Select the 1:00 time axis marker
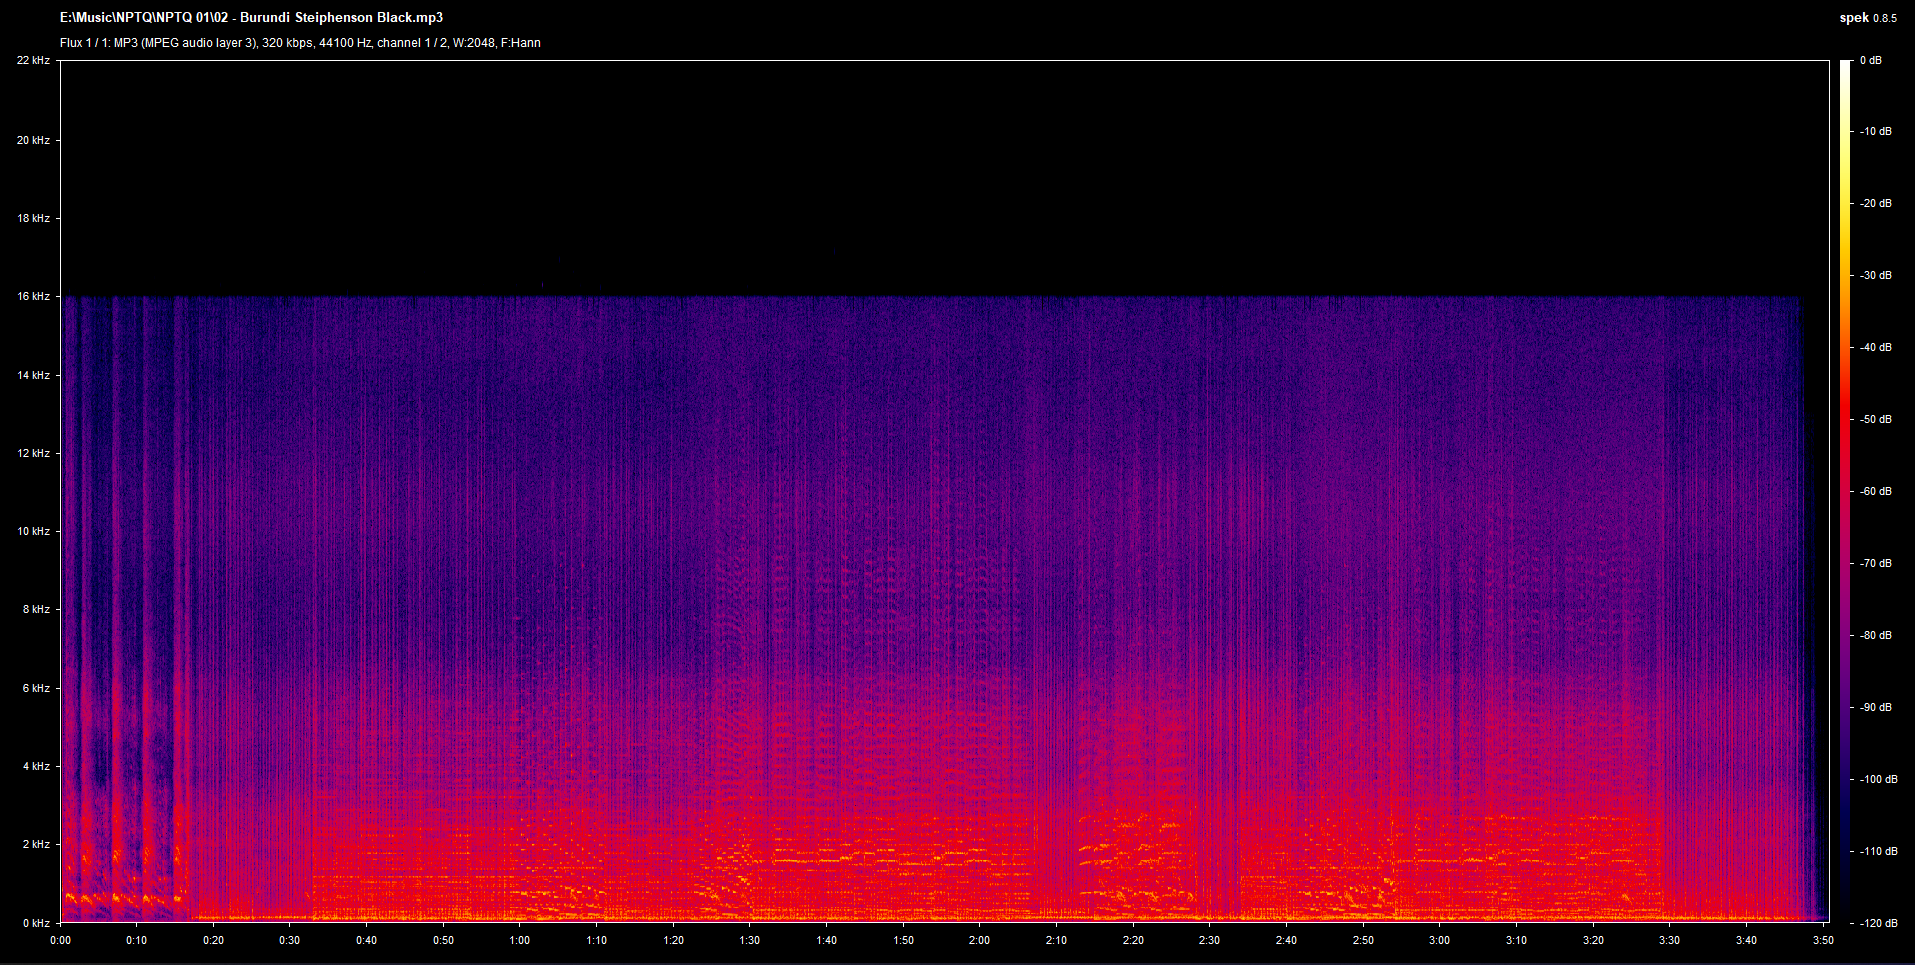The width and height of the screenshot is (1915, 965). (520, 940)
